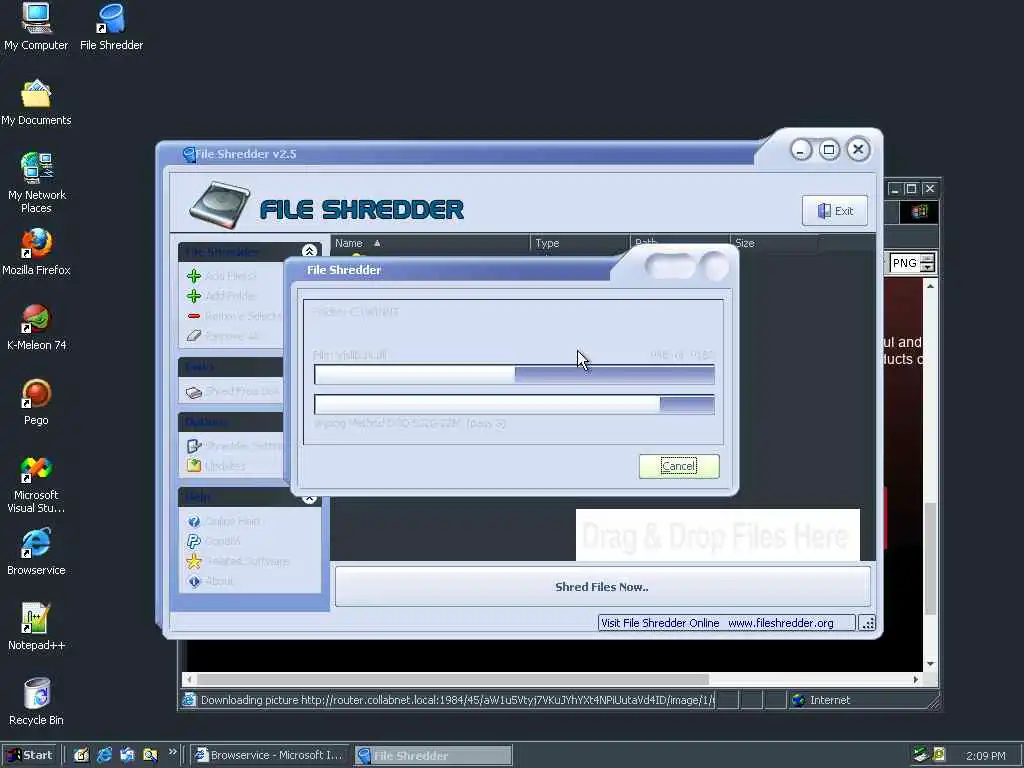Collapse the File Shredder sidebar section
The image size is (1024, 768).
(x=310, y=251)
